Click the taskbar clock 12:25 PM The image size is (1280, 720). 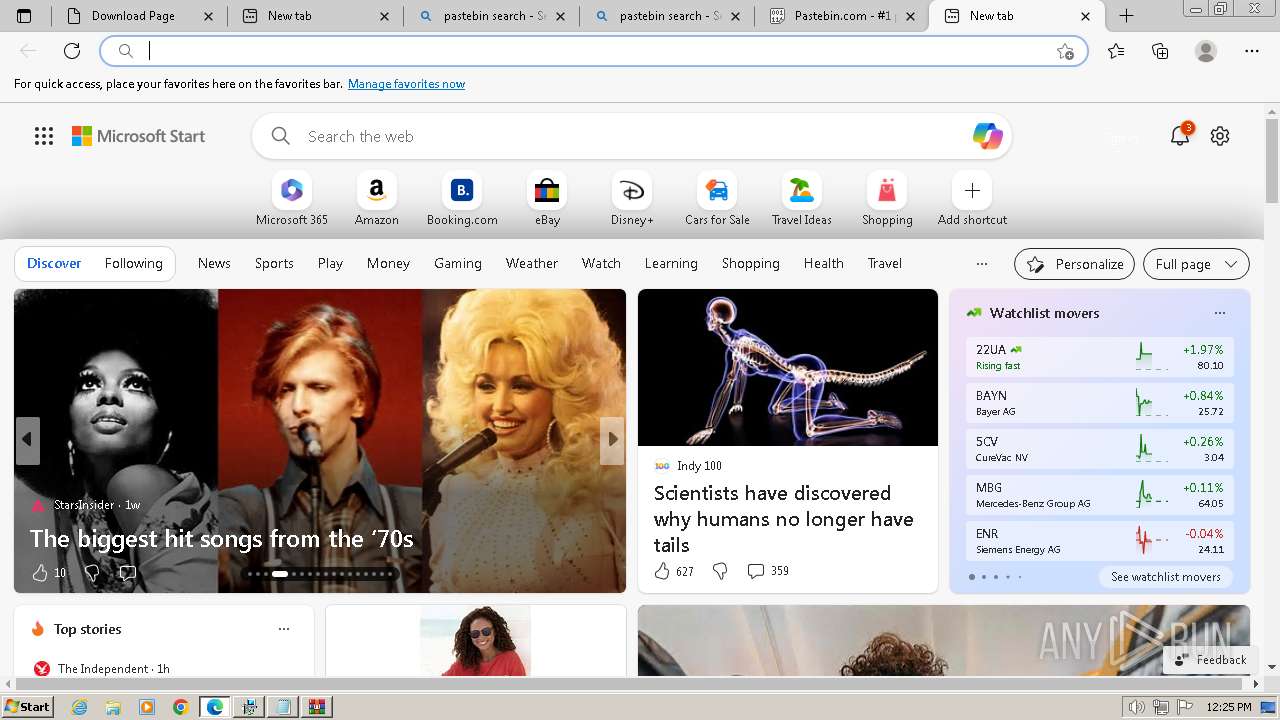tap(1229, 707)
